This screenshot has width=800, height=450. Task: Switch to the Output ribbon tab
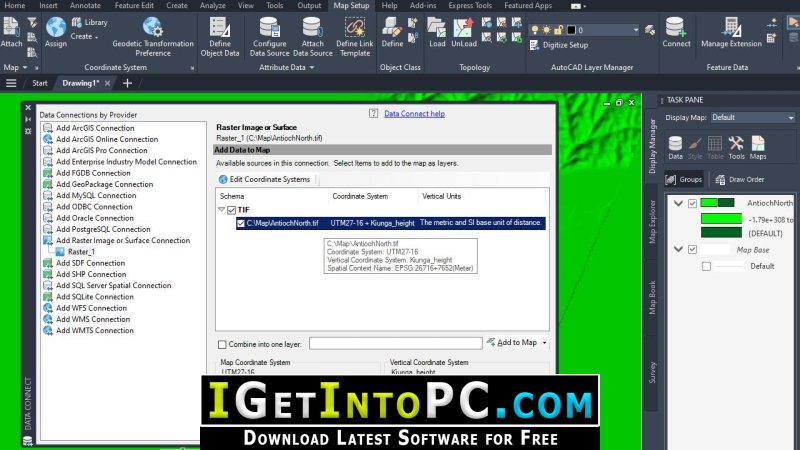point(310,5)
